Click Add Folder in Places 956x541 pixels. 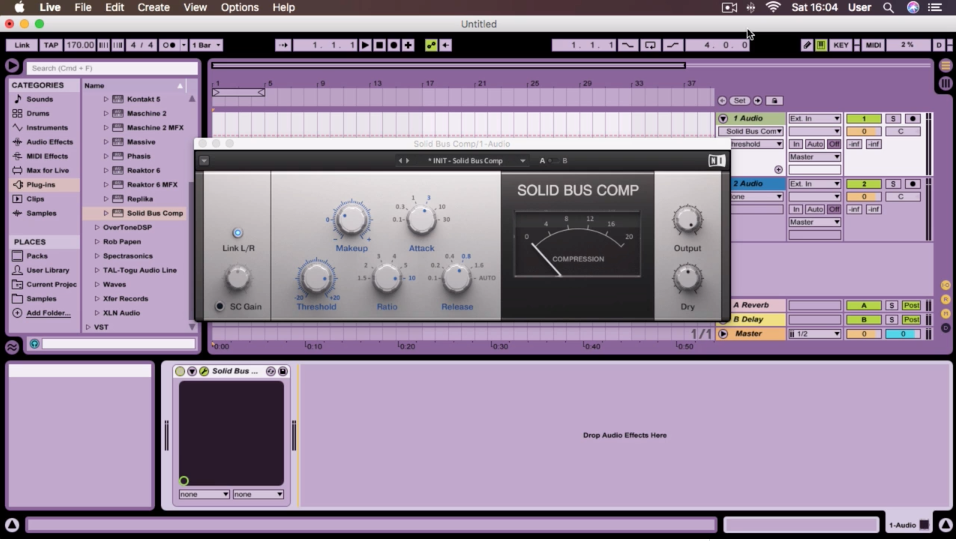[x=48, y=313]
